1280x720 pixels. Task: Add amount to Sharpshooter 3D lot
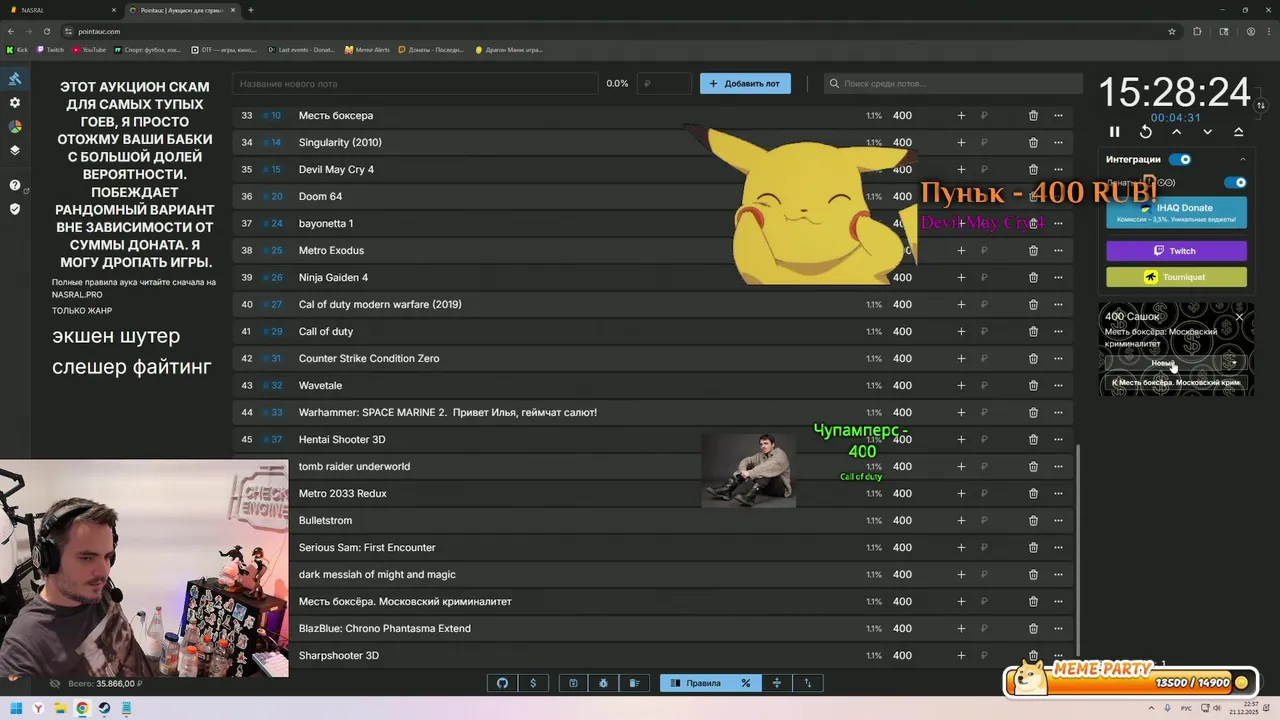coord(961,655)
